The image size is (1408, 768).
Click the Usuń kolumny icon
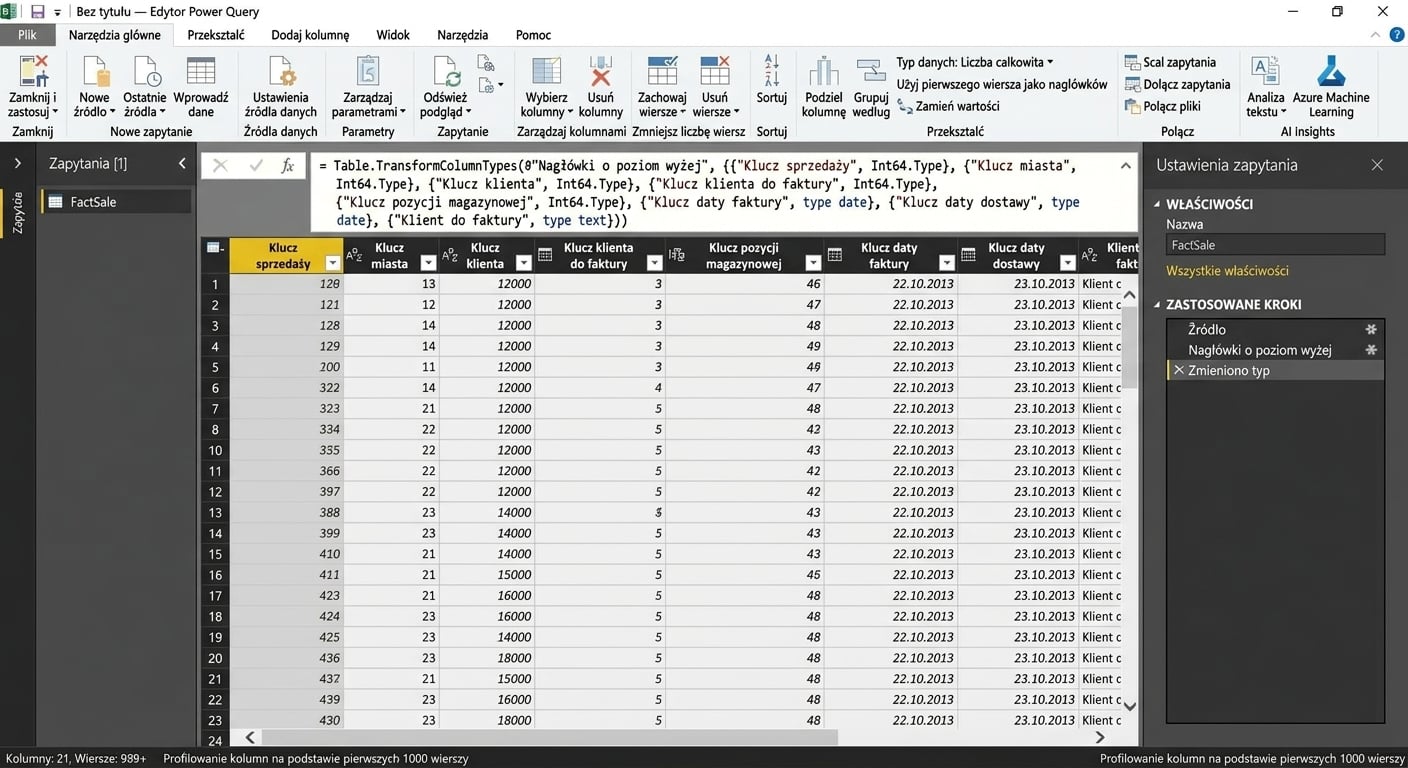tap(601, 72)
